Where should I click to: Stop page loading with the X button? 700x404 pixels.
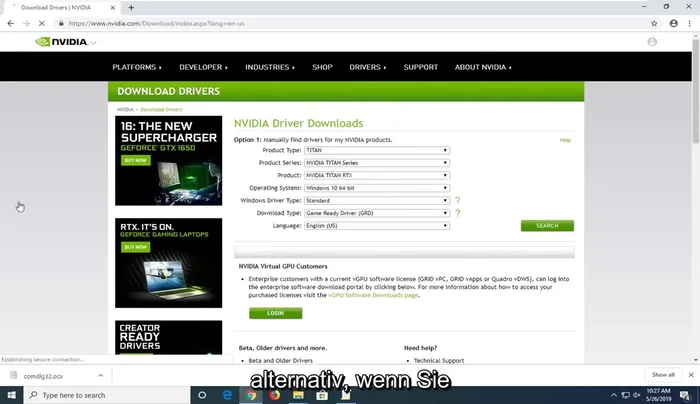coord(41,22)
